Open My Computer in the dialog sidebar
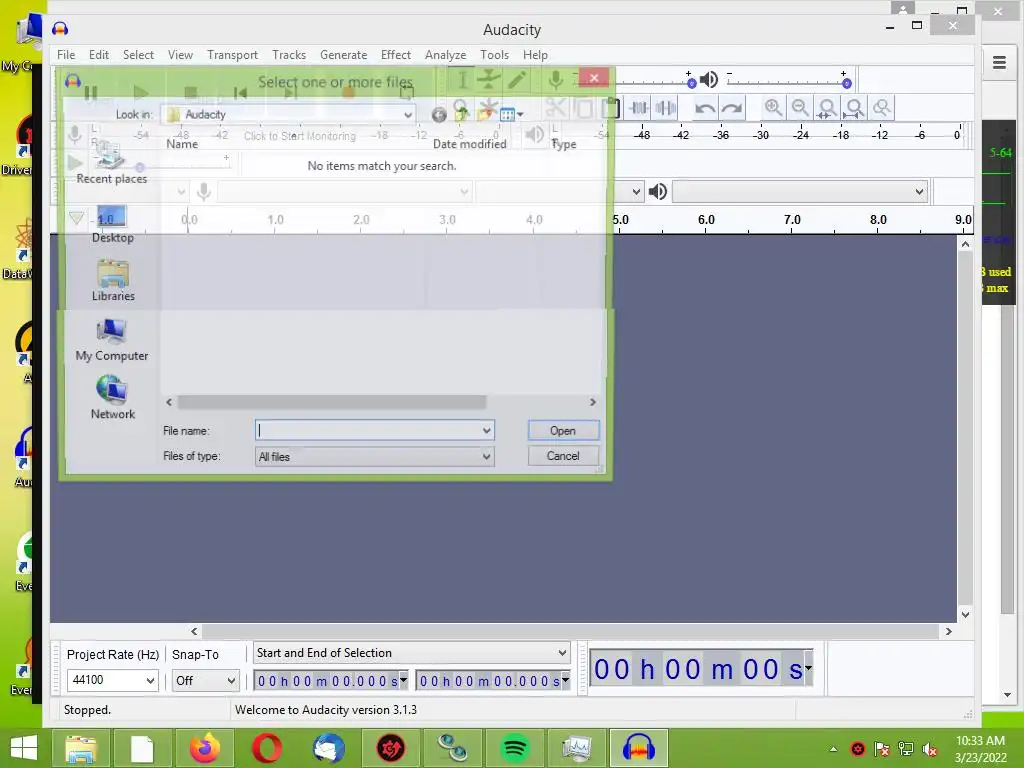The height and width of the screenshot is (768, 1024). click(112, 340)
